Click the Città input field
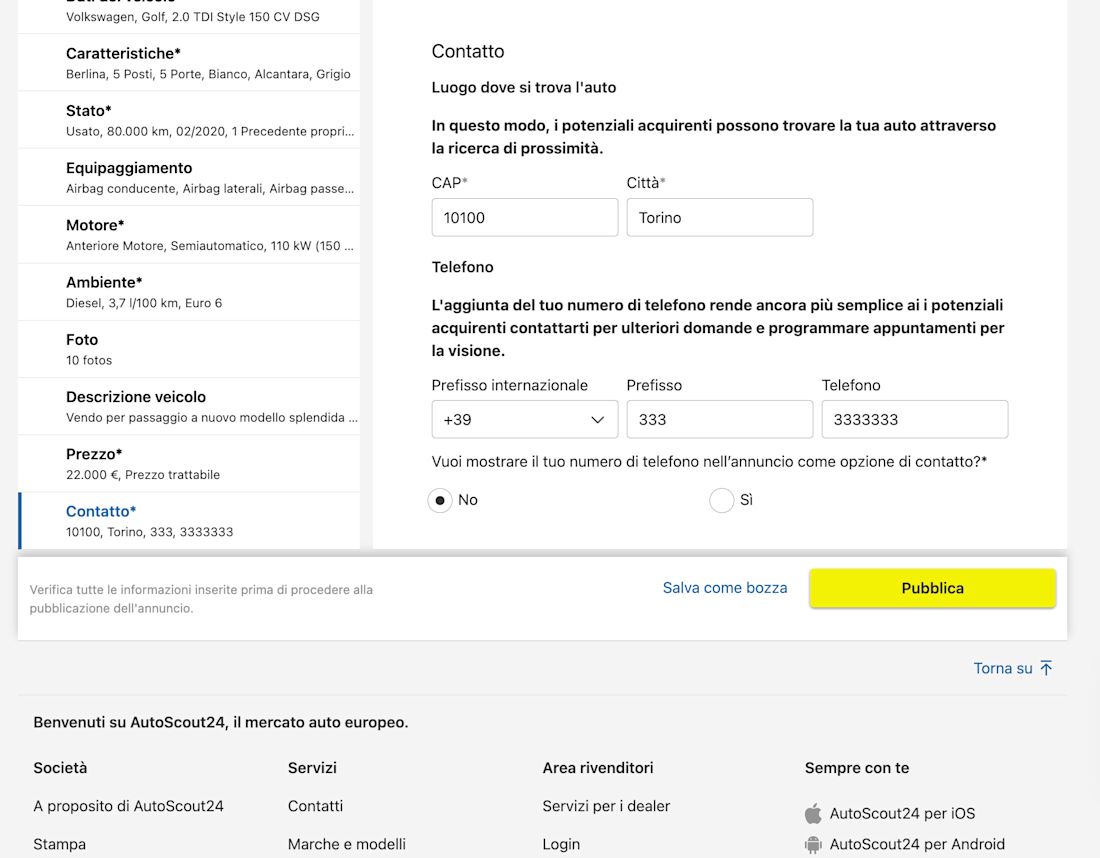This screenshot has width=1100, height=858. (x=719, y=217)
